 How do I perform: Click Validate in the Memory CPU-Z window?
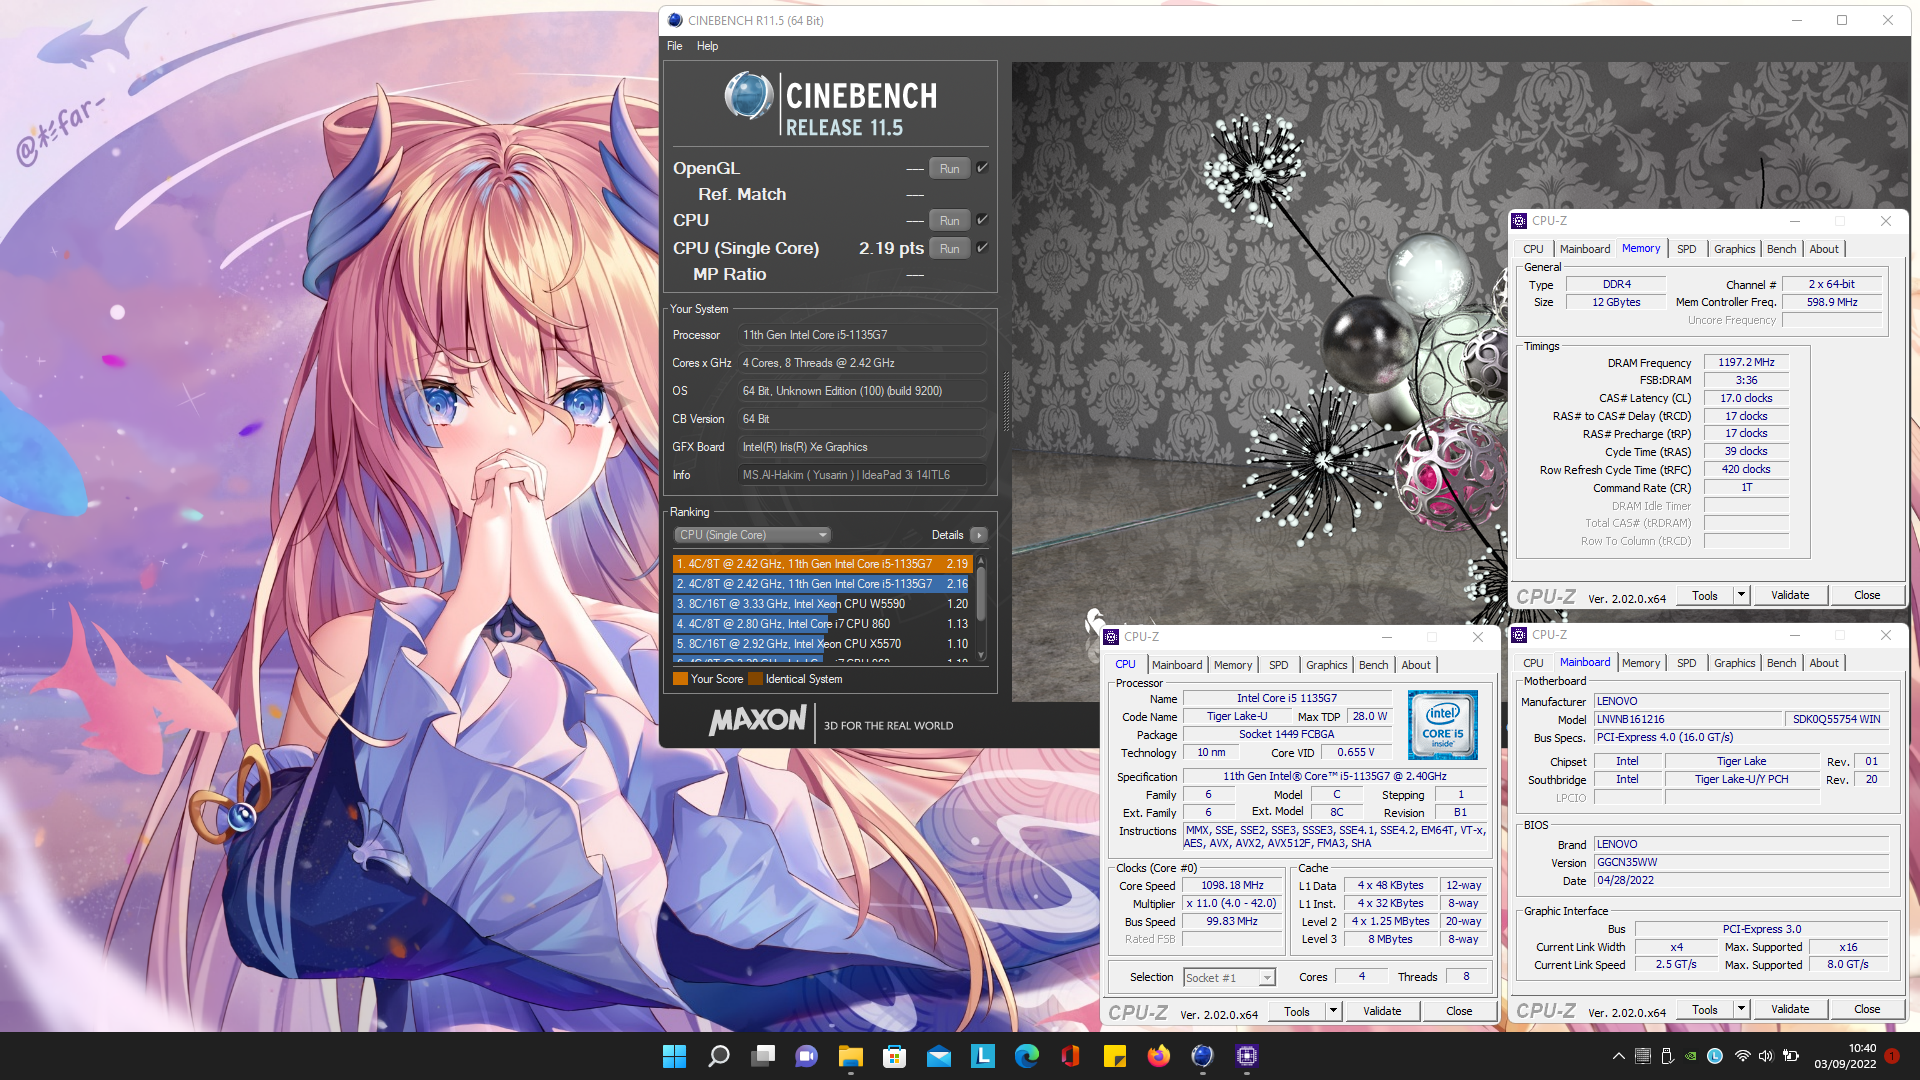(1790, 595)
